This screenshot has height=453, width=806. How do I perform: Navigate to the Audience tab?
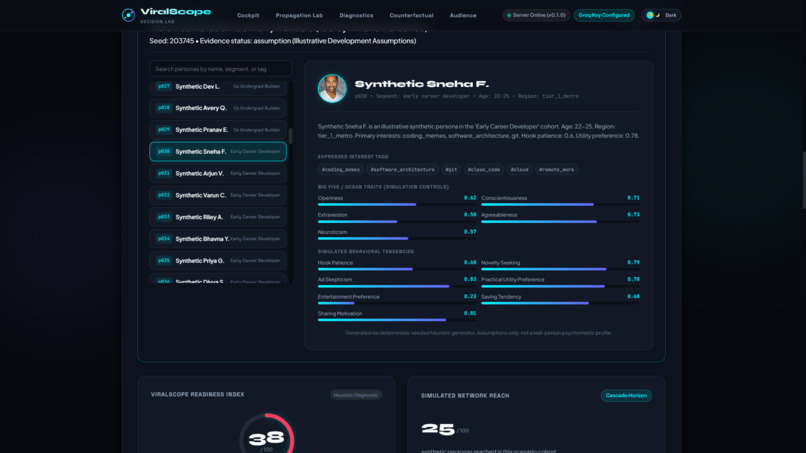(x=463, y=15)
